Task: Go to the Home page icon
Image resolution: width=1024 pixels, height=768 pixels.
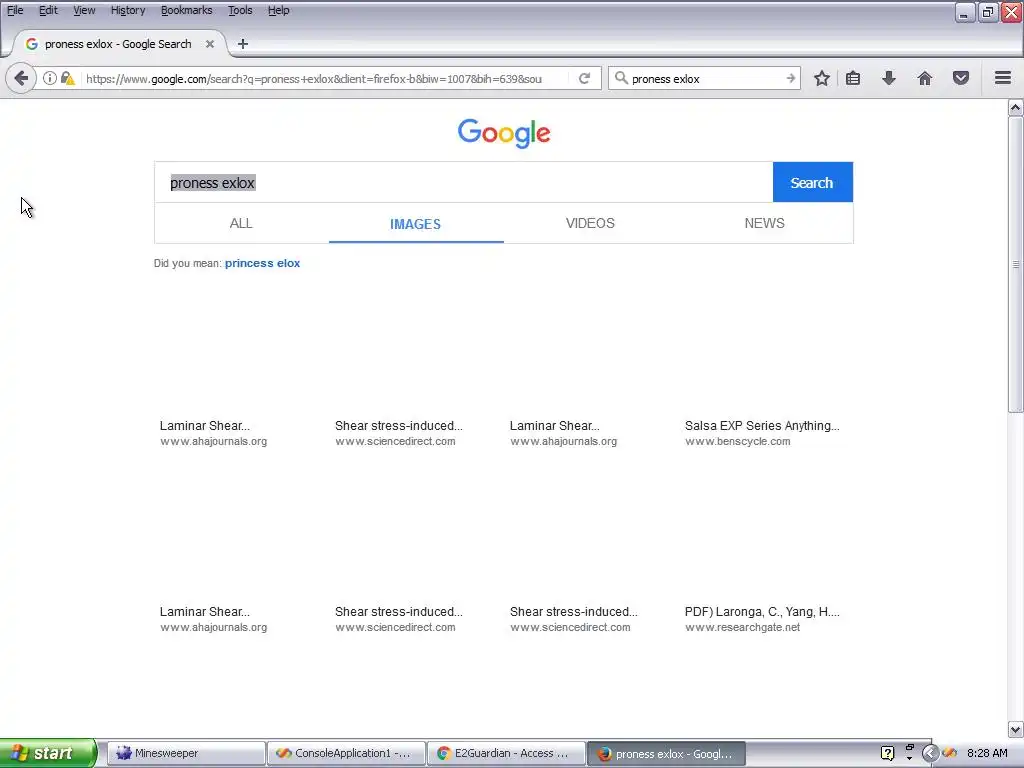Action: 925,78
